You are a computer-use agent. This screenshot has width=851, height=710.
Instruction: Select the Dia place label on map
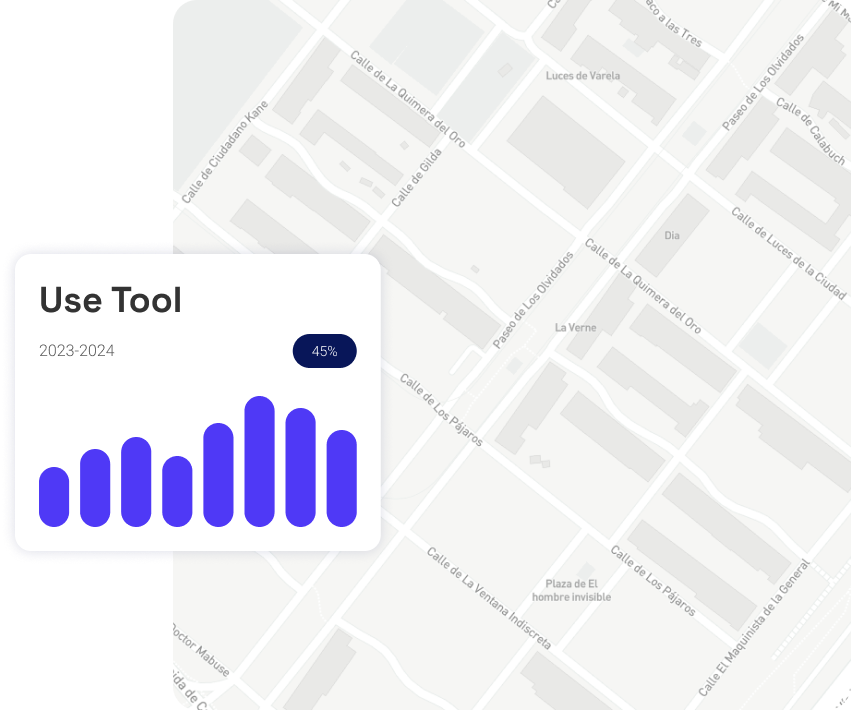tap(671, 236)
